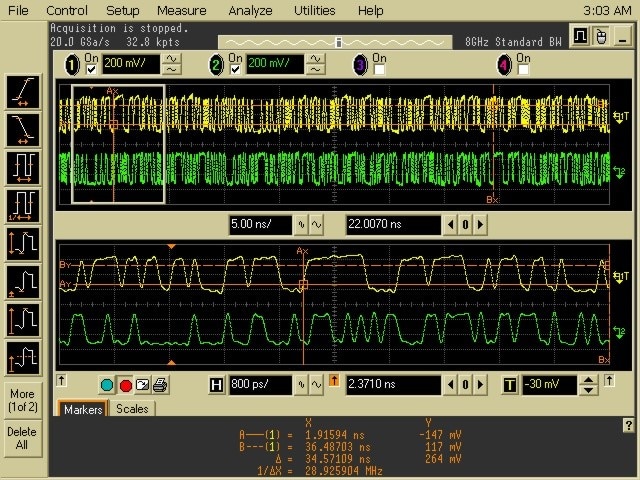Toggle channel 1 On checkbox

(x=91, y=69)
